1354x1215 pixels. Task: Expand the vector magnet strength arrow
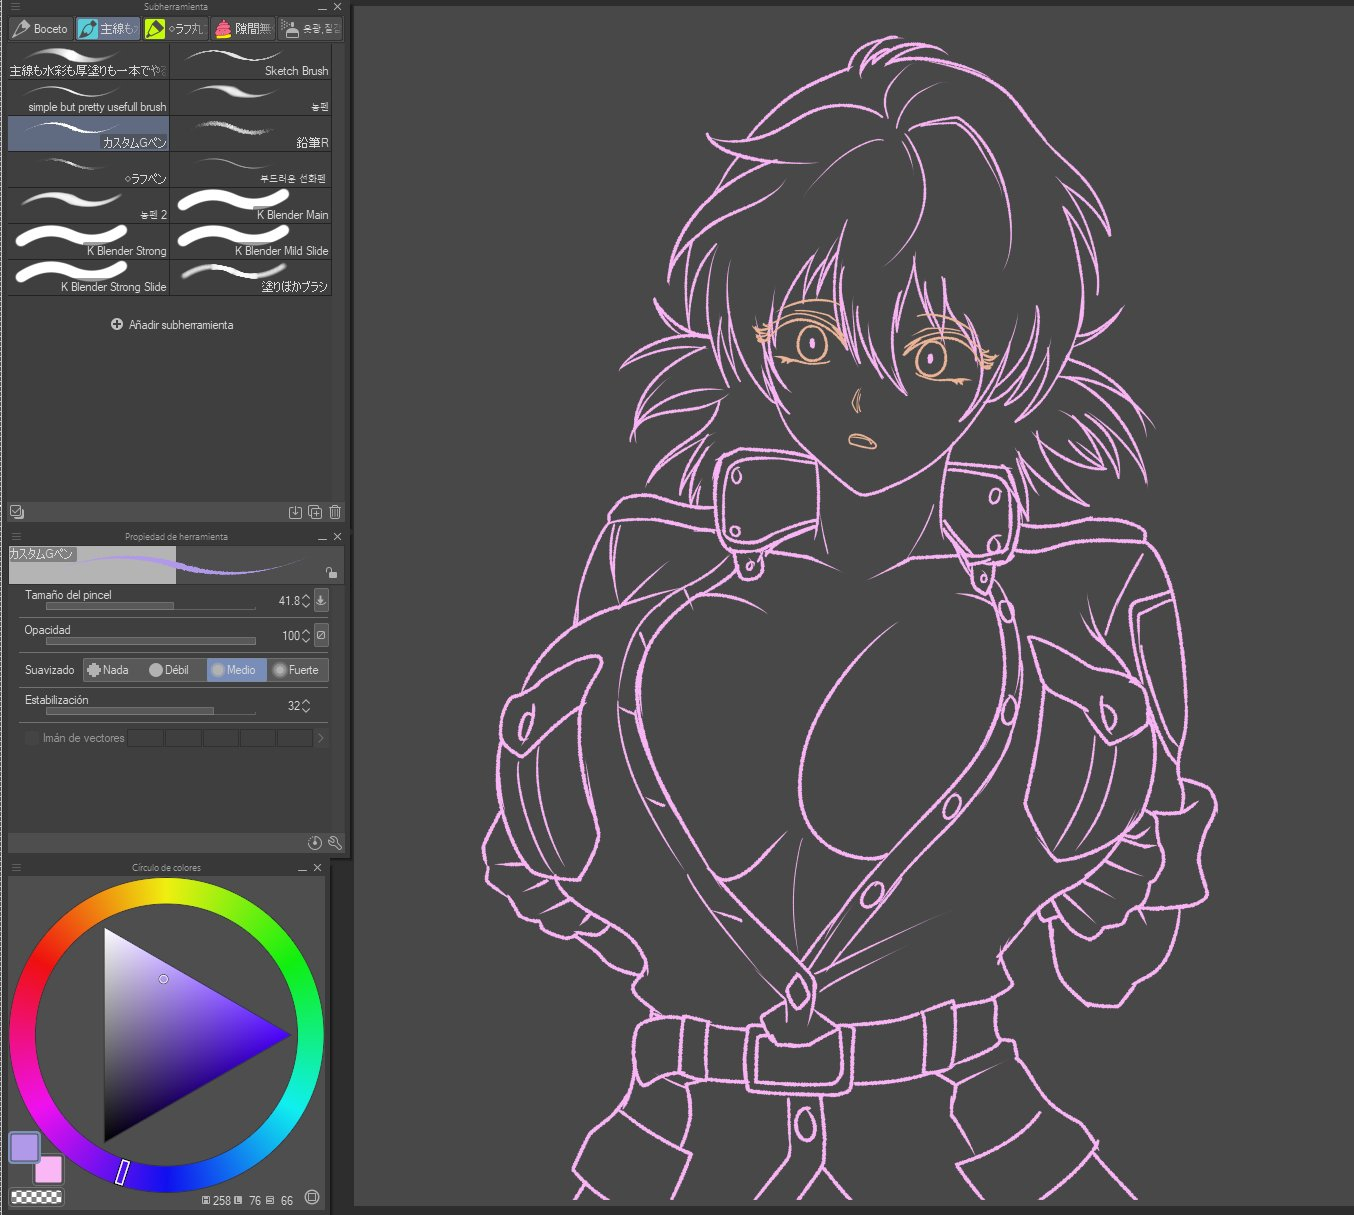320,738
